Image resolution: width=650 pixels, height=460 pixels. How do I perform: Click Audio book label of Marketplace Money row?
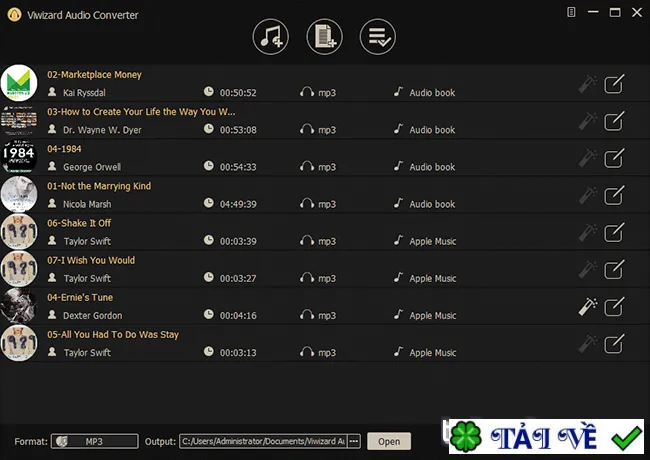click(x=432, y=93)
